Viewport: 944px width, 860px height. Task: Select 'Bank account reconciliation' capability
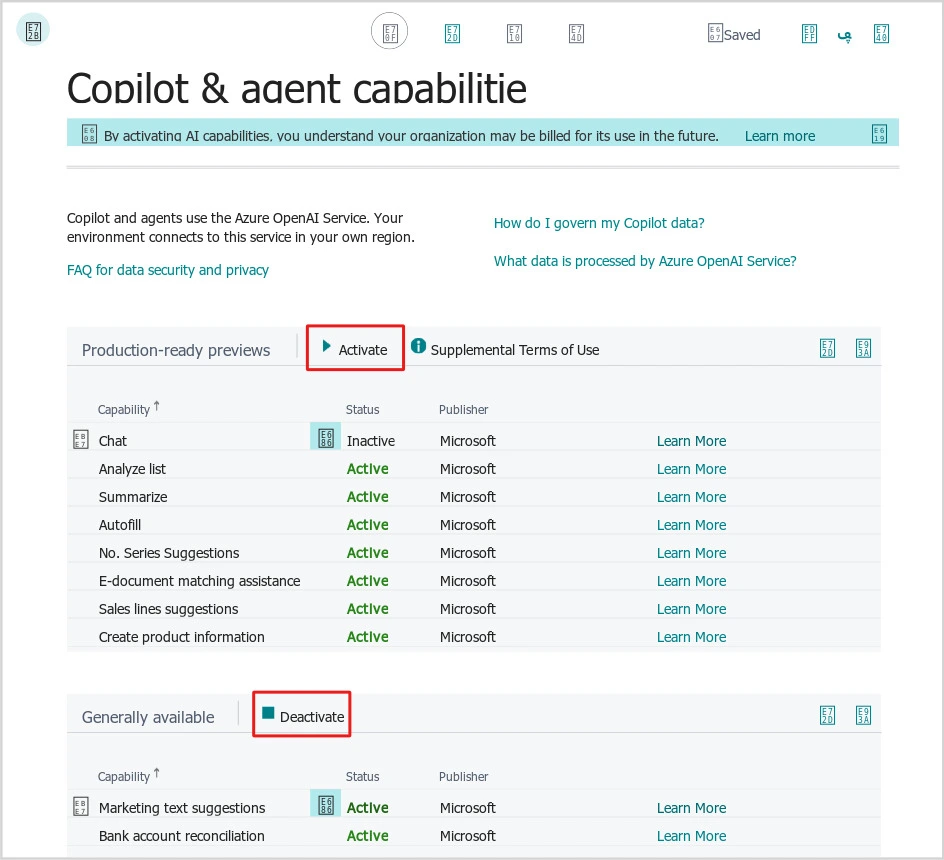(x=181, y=836)
